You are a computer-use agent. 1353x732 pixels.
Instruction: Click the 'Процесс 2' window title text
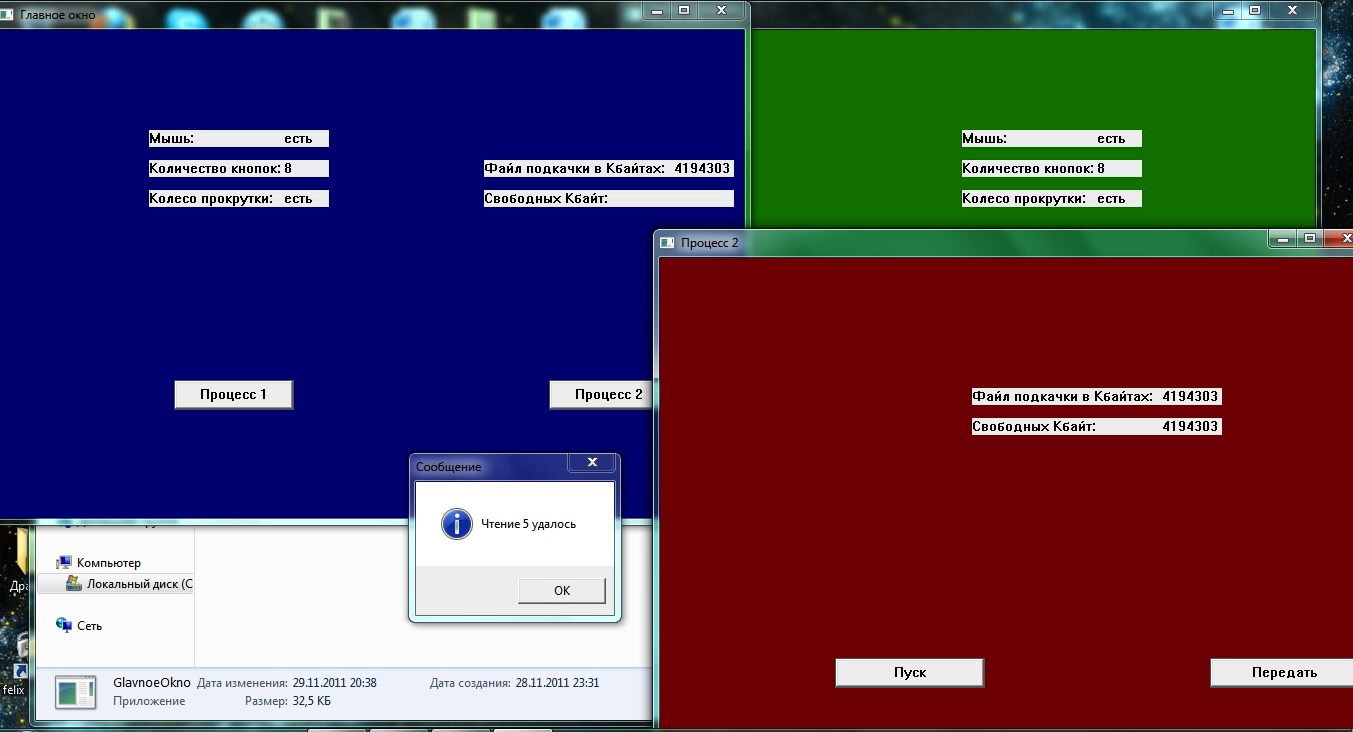[x=710, y=243]
